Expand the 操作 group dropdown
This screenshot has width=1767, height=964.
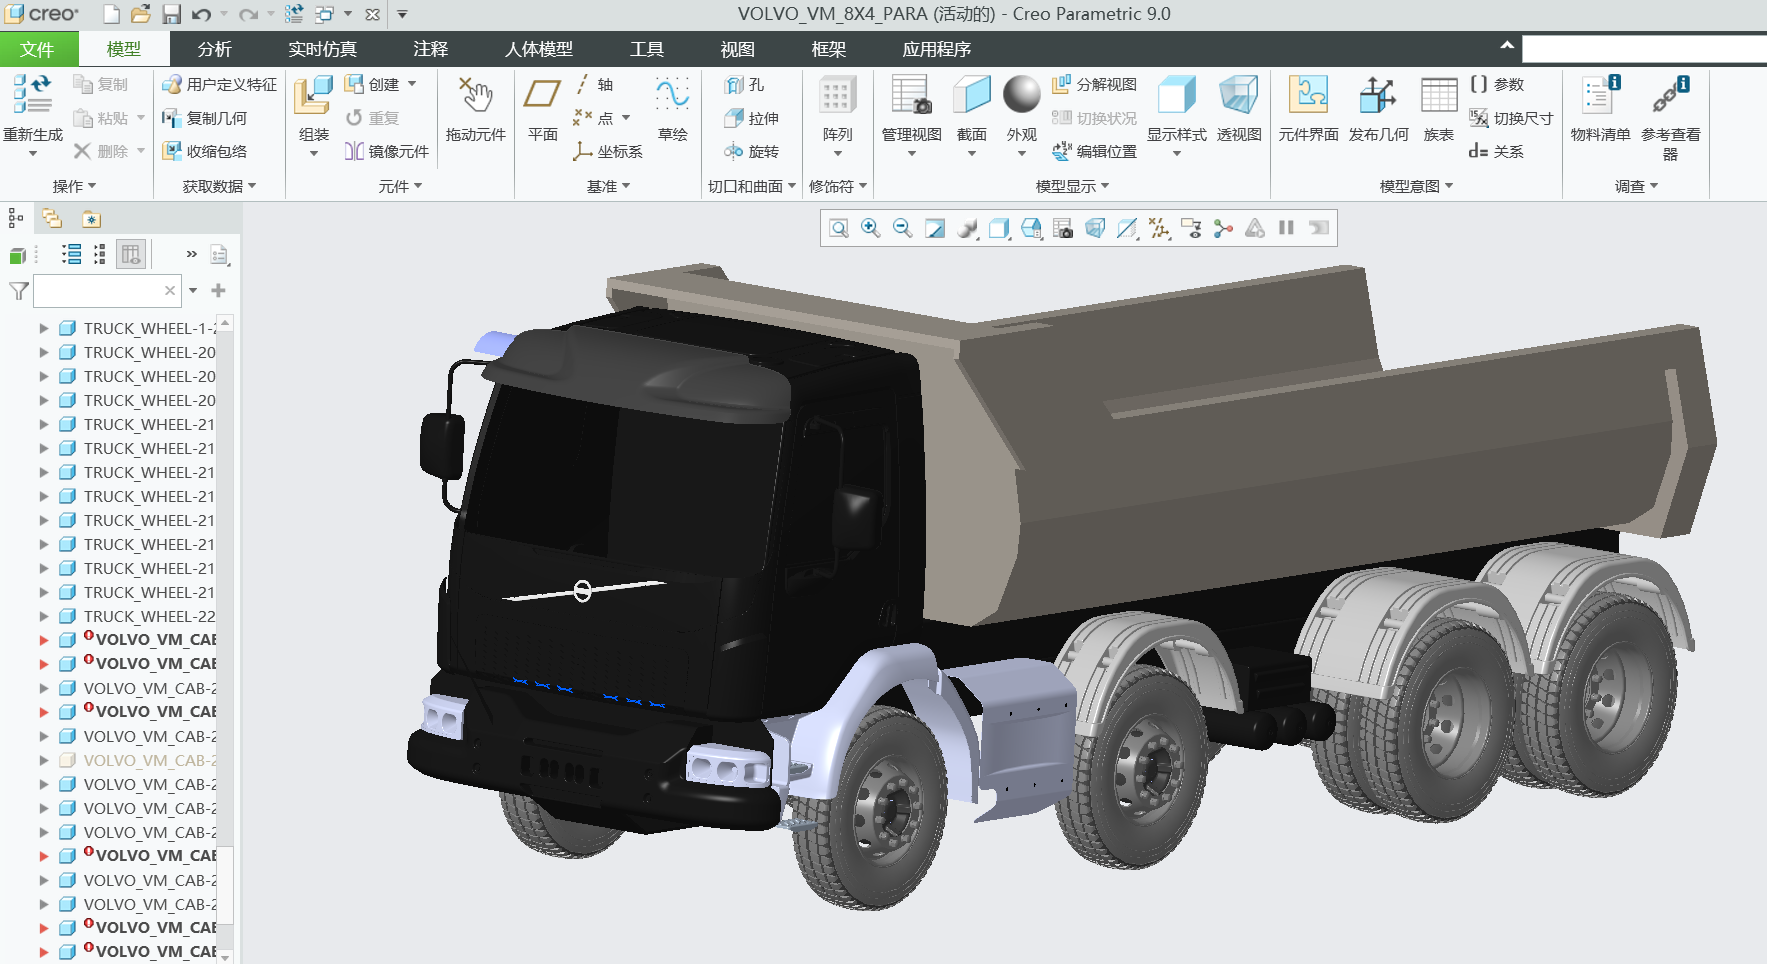[75, 186]
